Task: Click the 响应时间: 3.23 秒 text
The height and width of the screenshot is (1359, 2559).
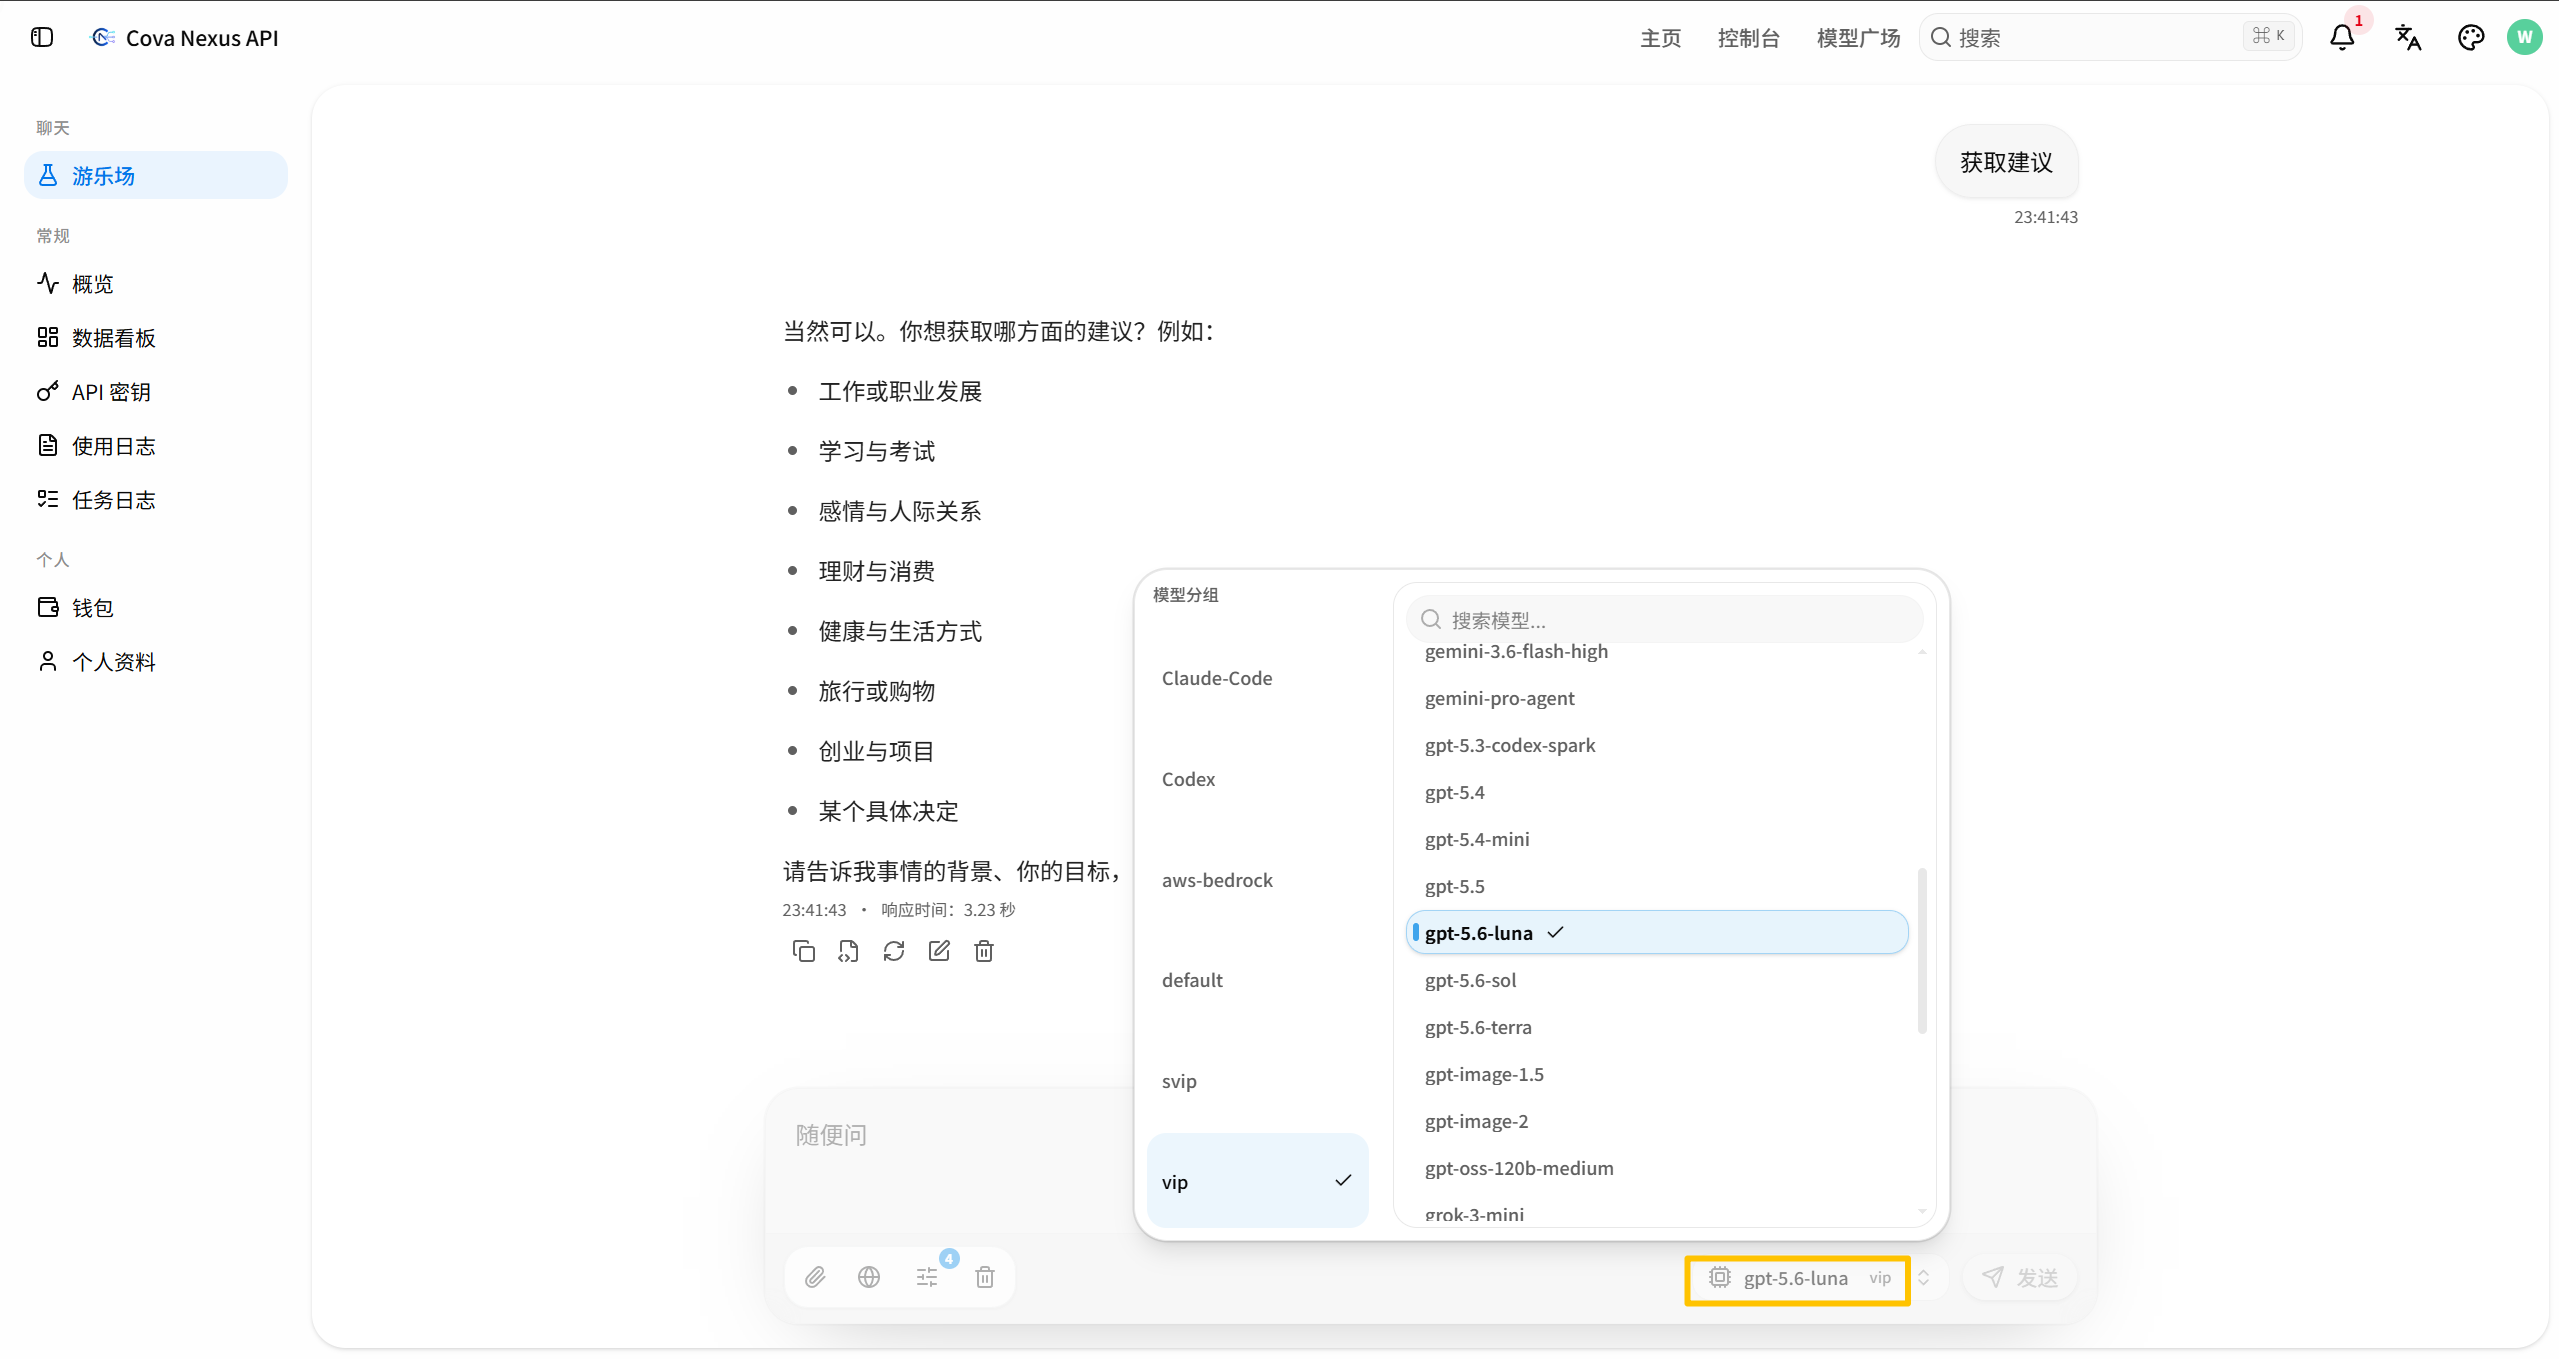Action: [x=948, y=910]
